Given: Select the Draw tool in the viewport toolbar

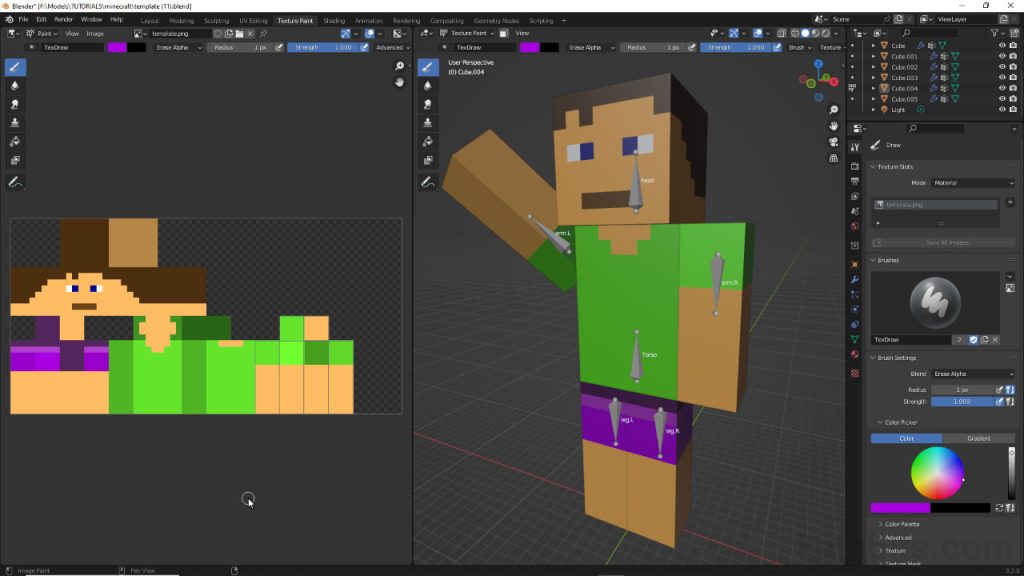Looking at the screenshot, I should pyautogui.click(x=427, y=67).
